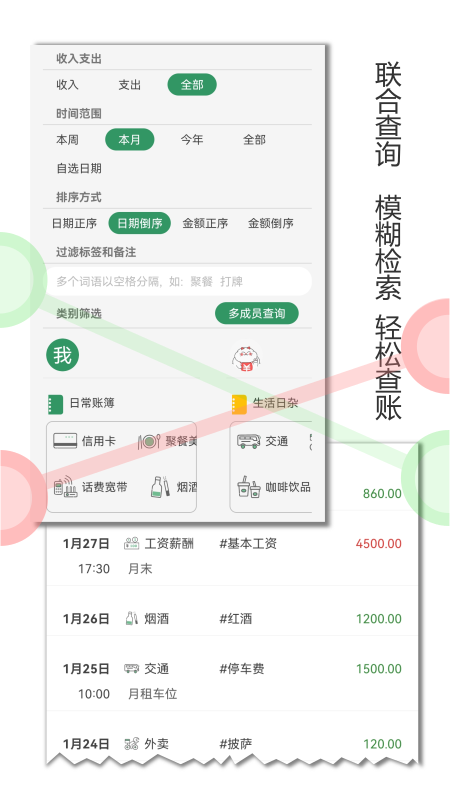The height and width of the screenshot is (800, 450).
Task: Select the 收入 income filter
Action: 67,85
